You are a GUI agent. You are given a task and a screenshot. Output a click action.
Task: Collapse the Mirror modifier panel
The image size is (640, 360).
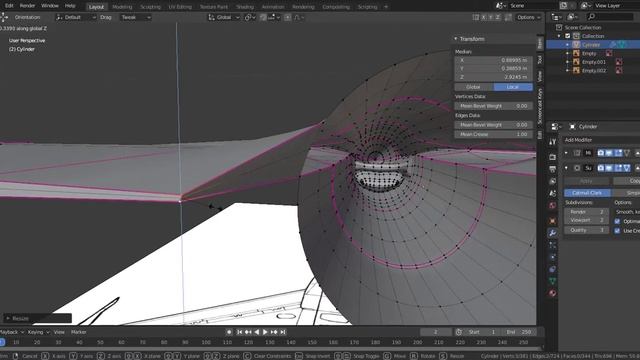point(566,153)
